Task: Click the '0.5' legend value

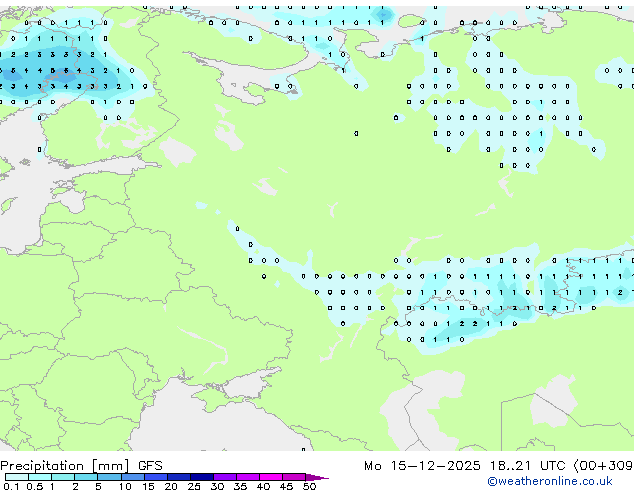Action: 35,486
